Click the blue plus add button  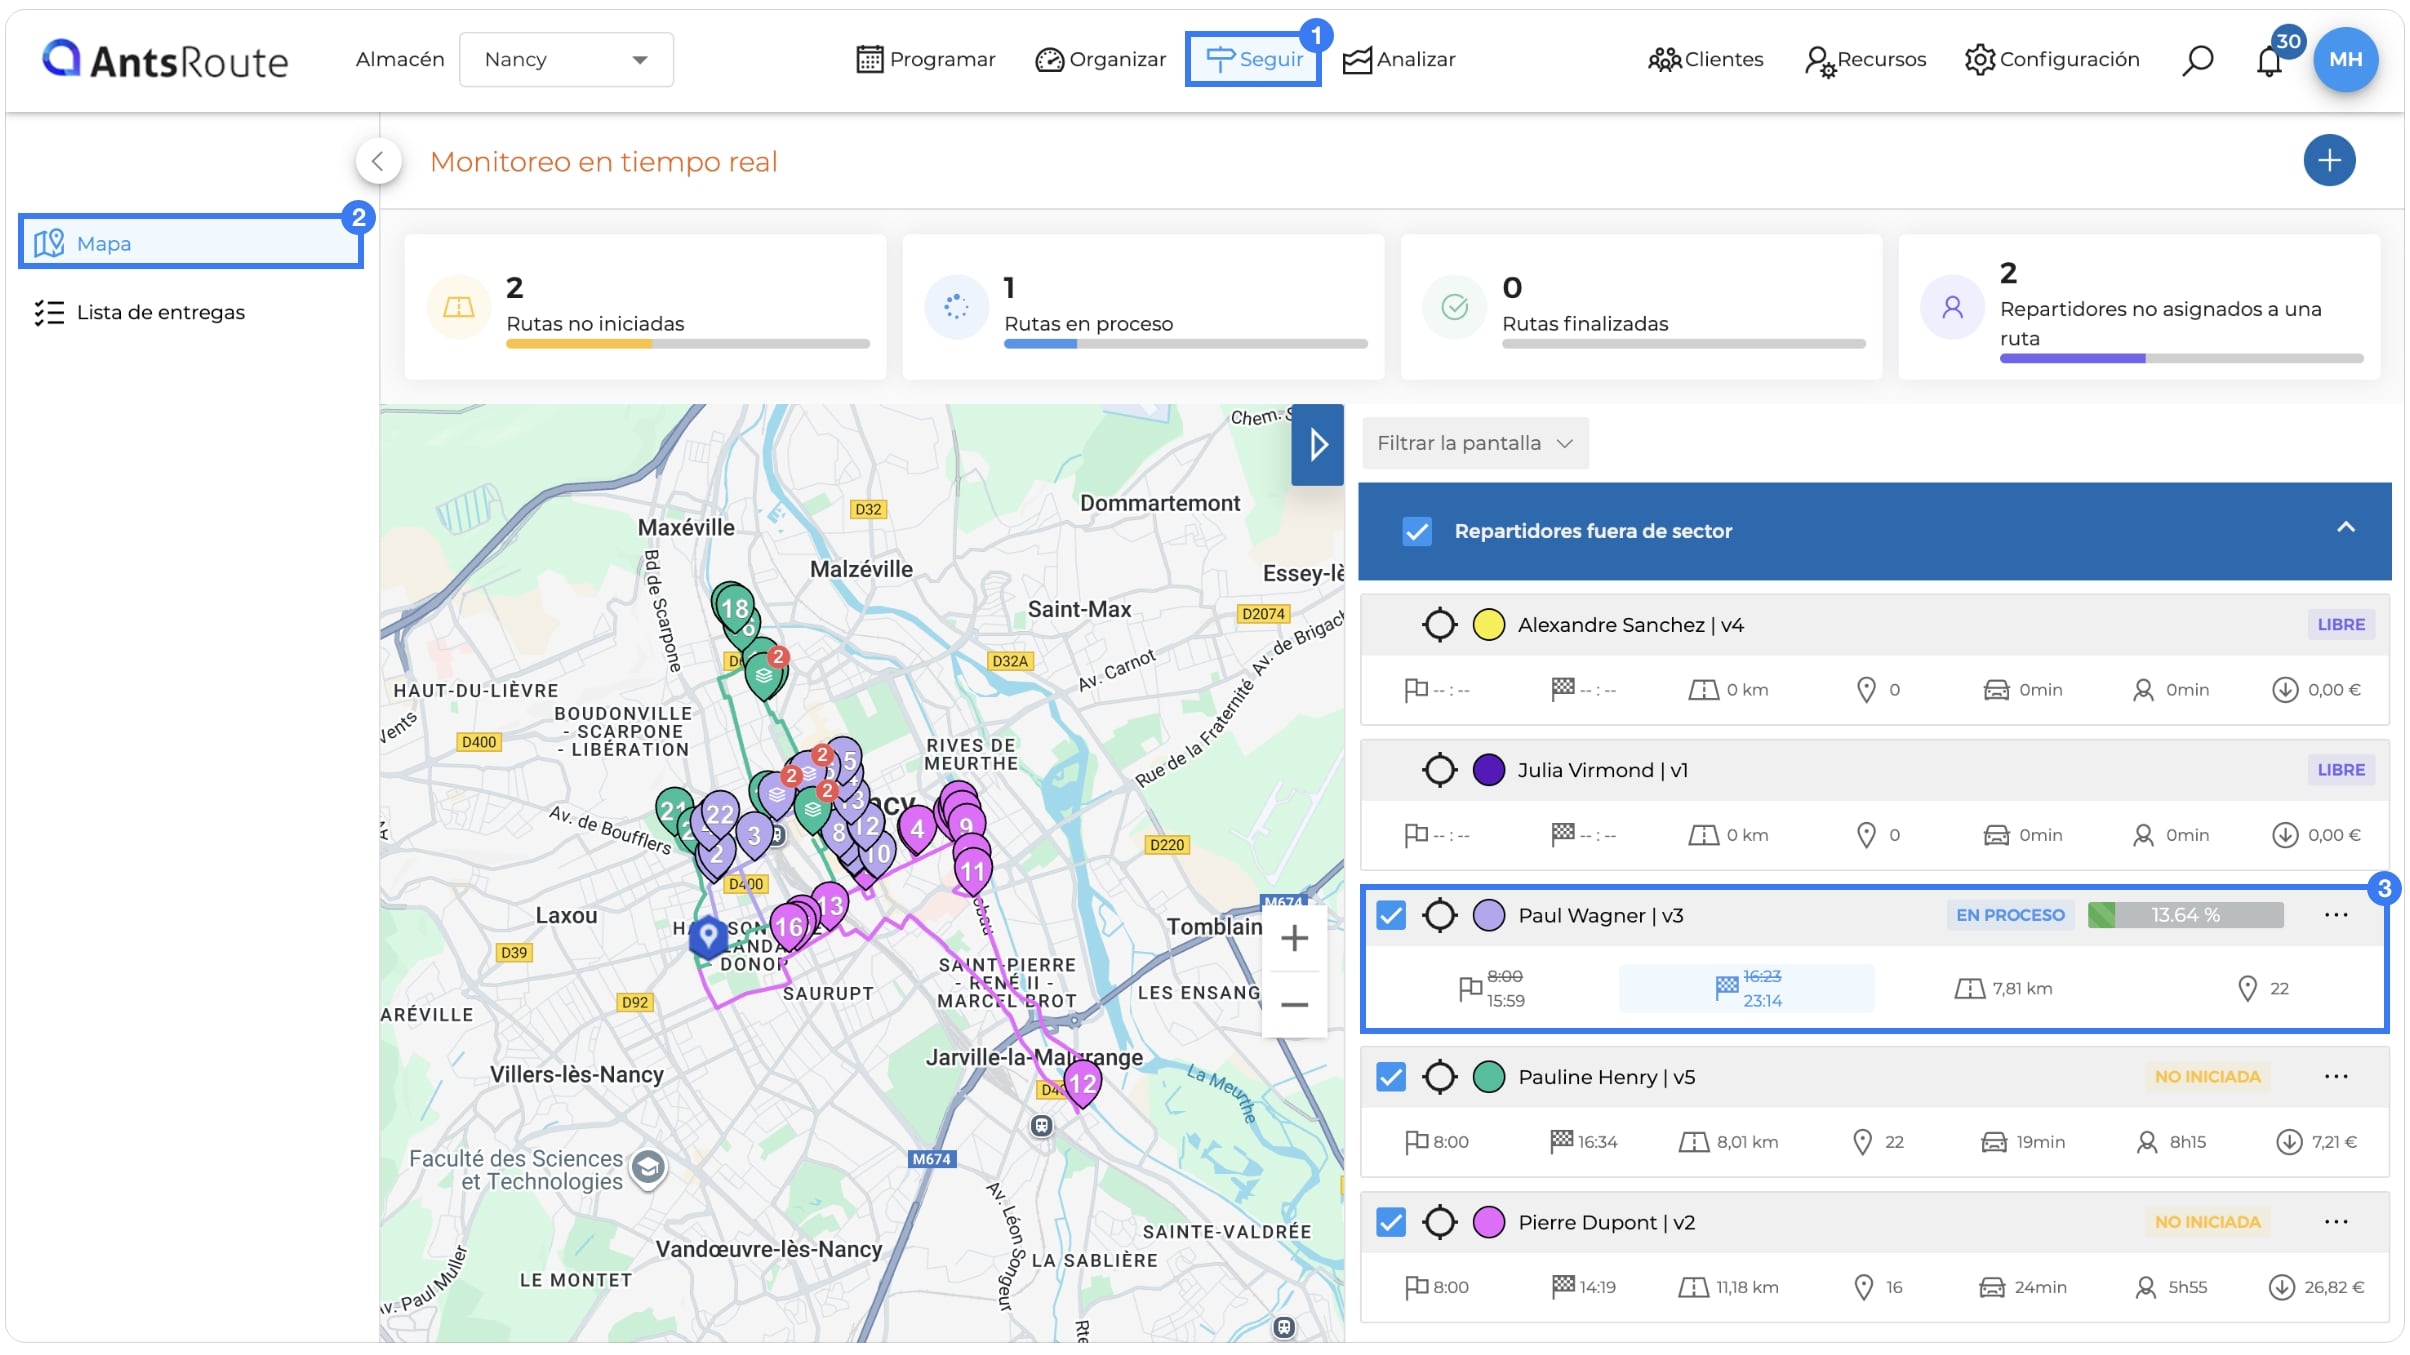(2329, 160)
